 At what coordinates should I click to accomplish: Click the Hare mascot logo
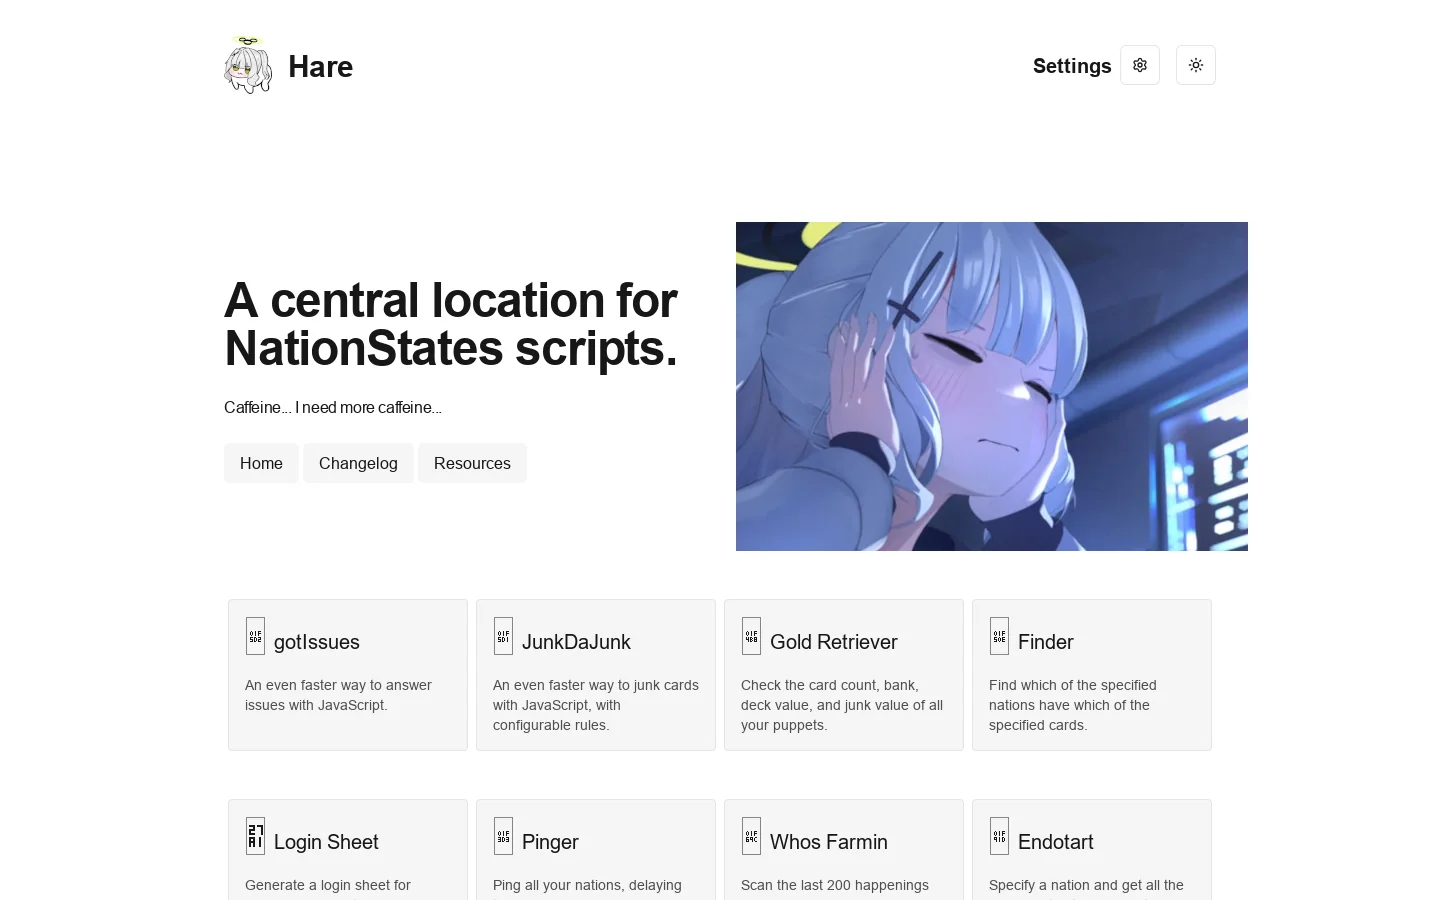pyautogui.click(x=248, y=65)
